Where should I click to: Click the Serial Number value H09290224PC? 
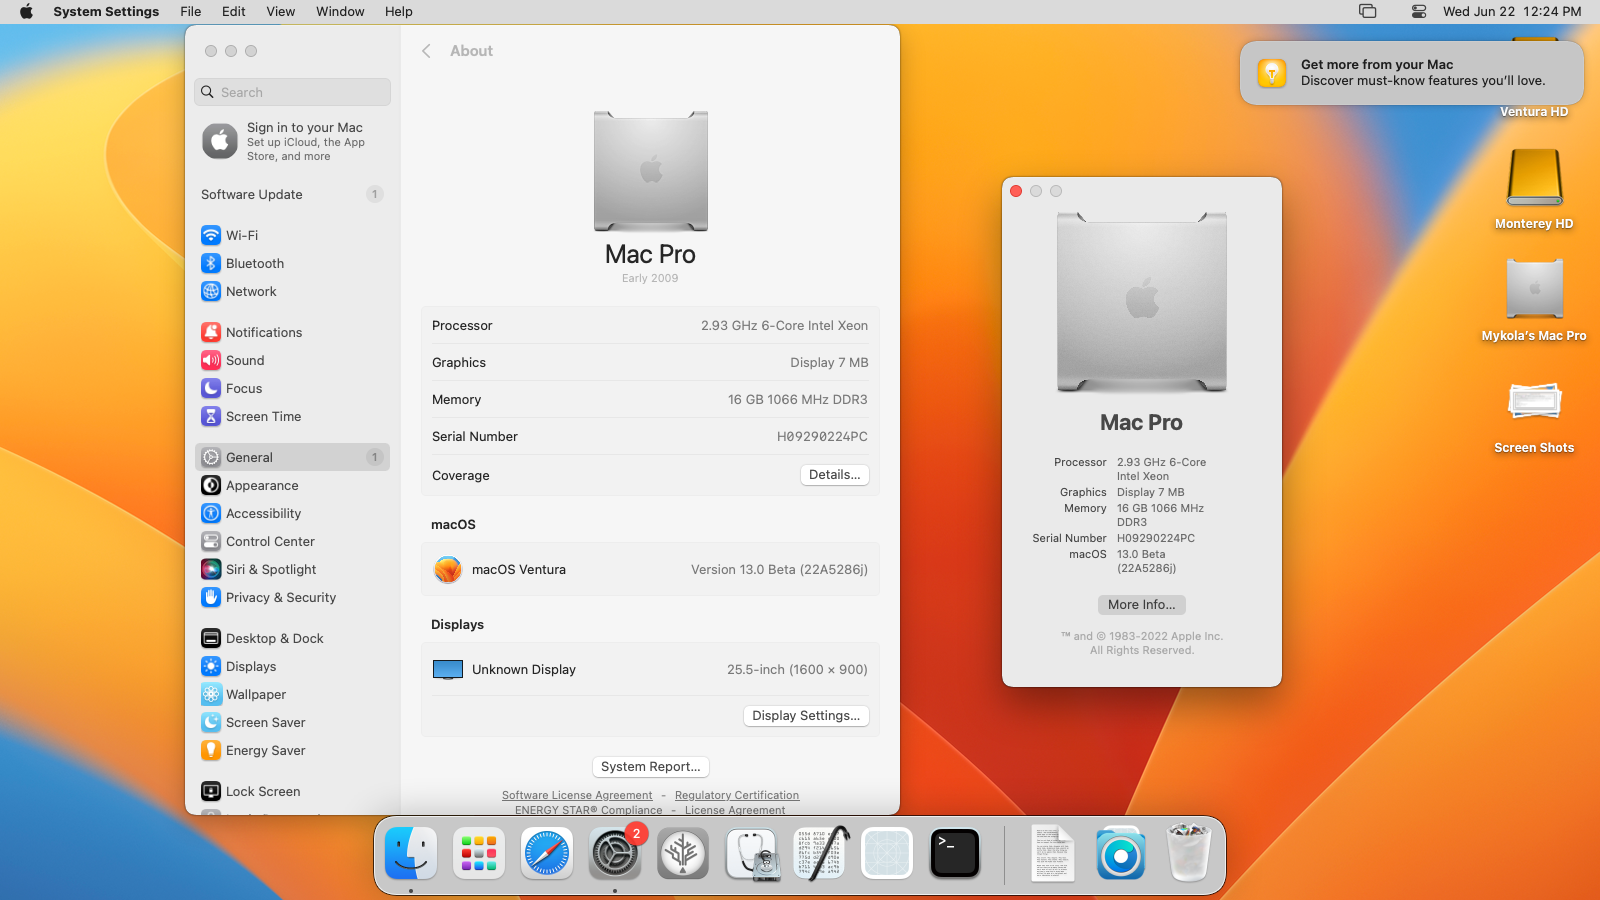pyautogui.click(x=822, y=437)
